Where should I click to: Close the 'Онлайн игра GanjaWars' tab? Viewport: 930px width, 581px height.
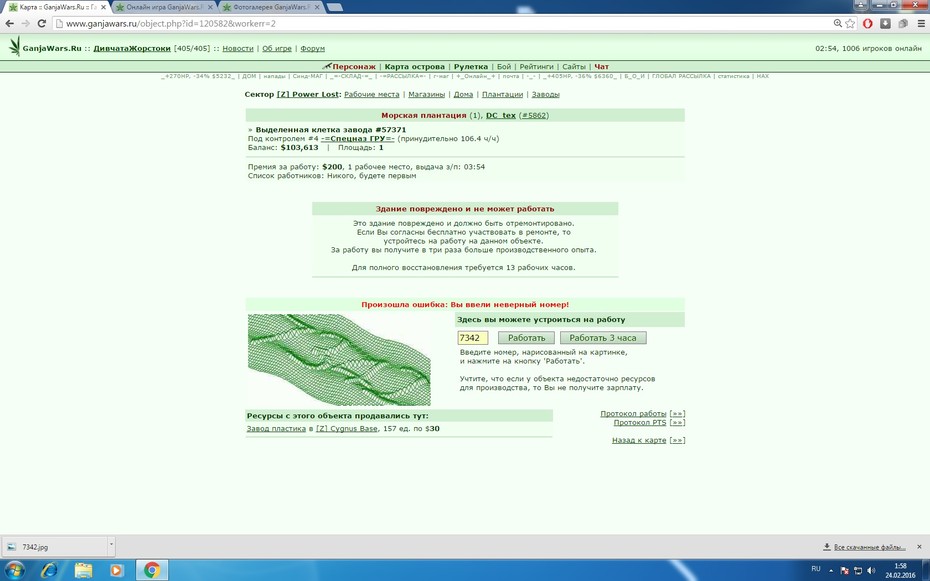(x=210, y=7)
